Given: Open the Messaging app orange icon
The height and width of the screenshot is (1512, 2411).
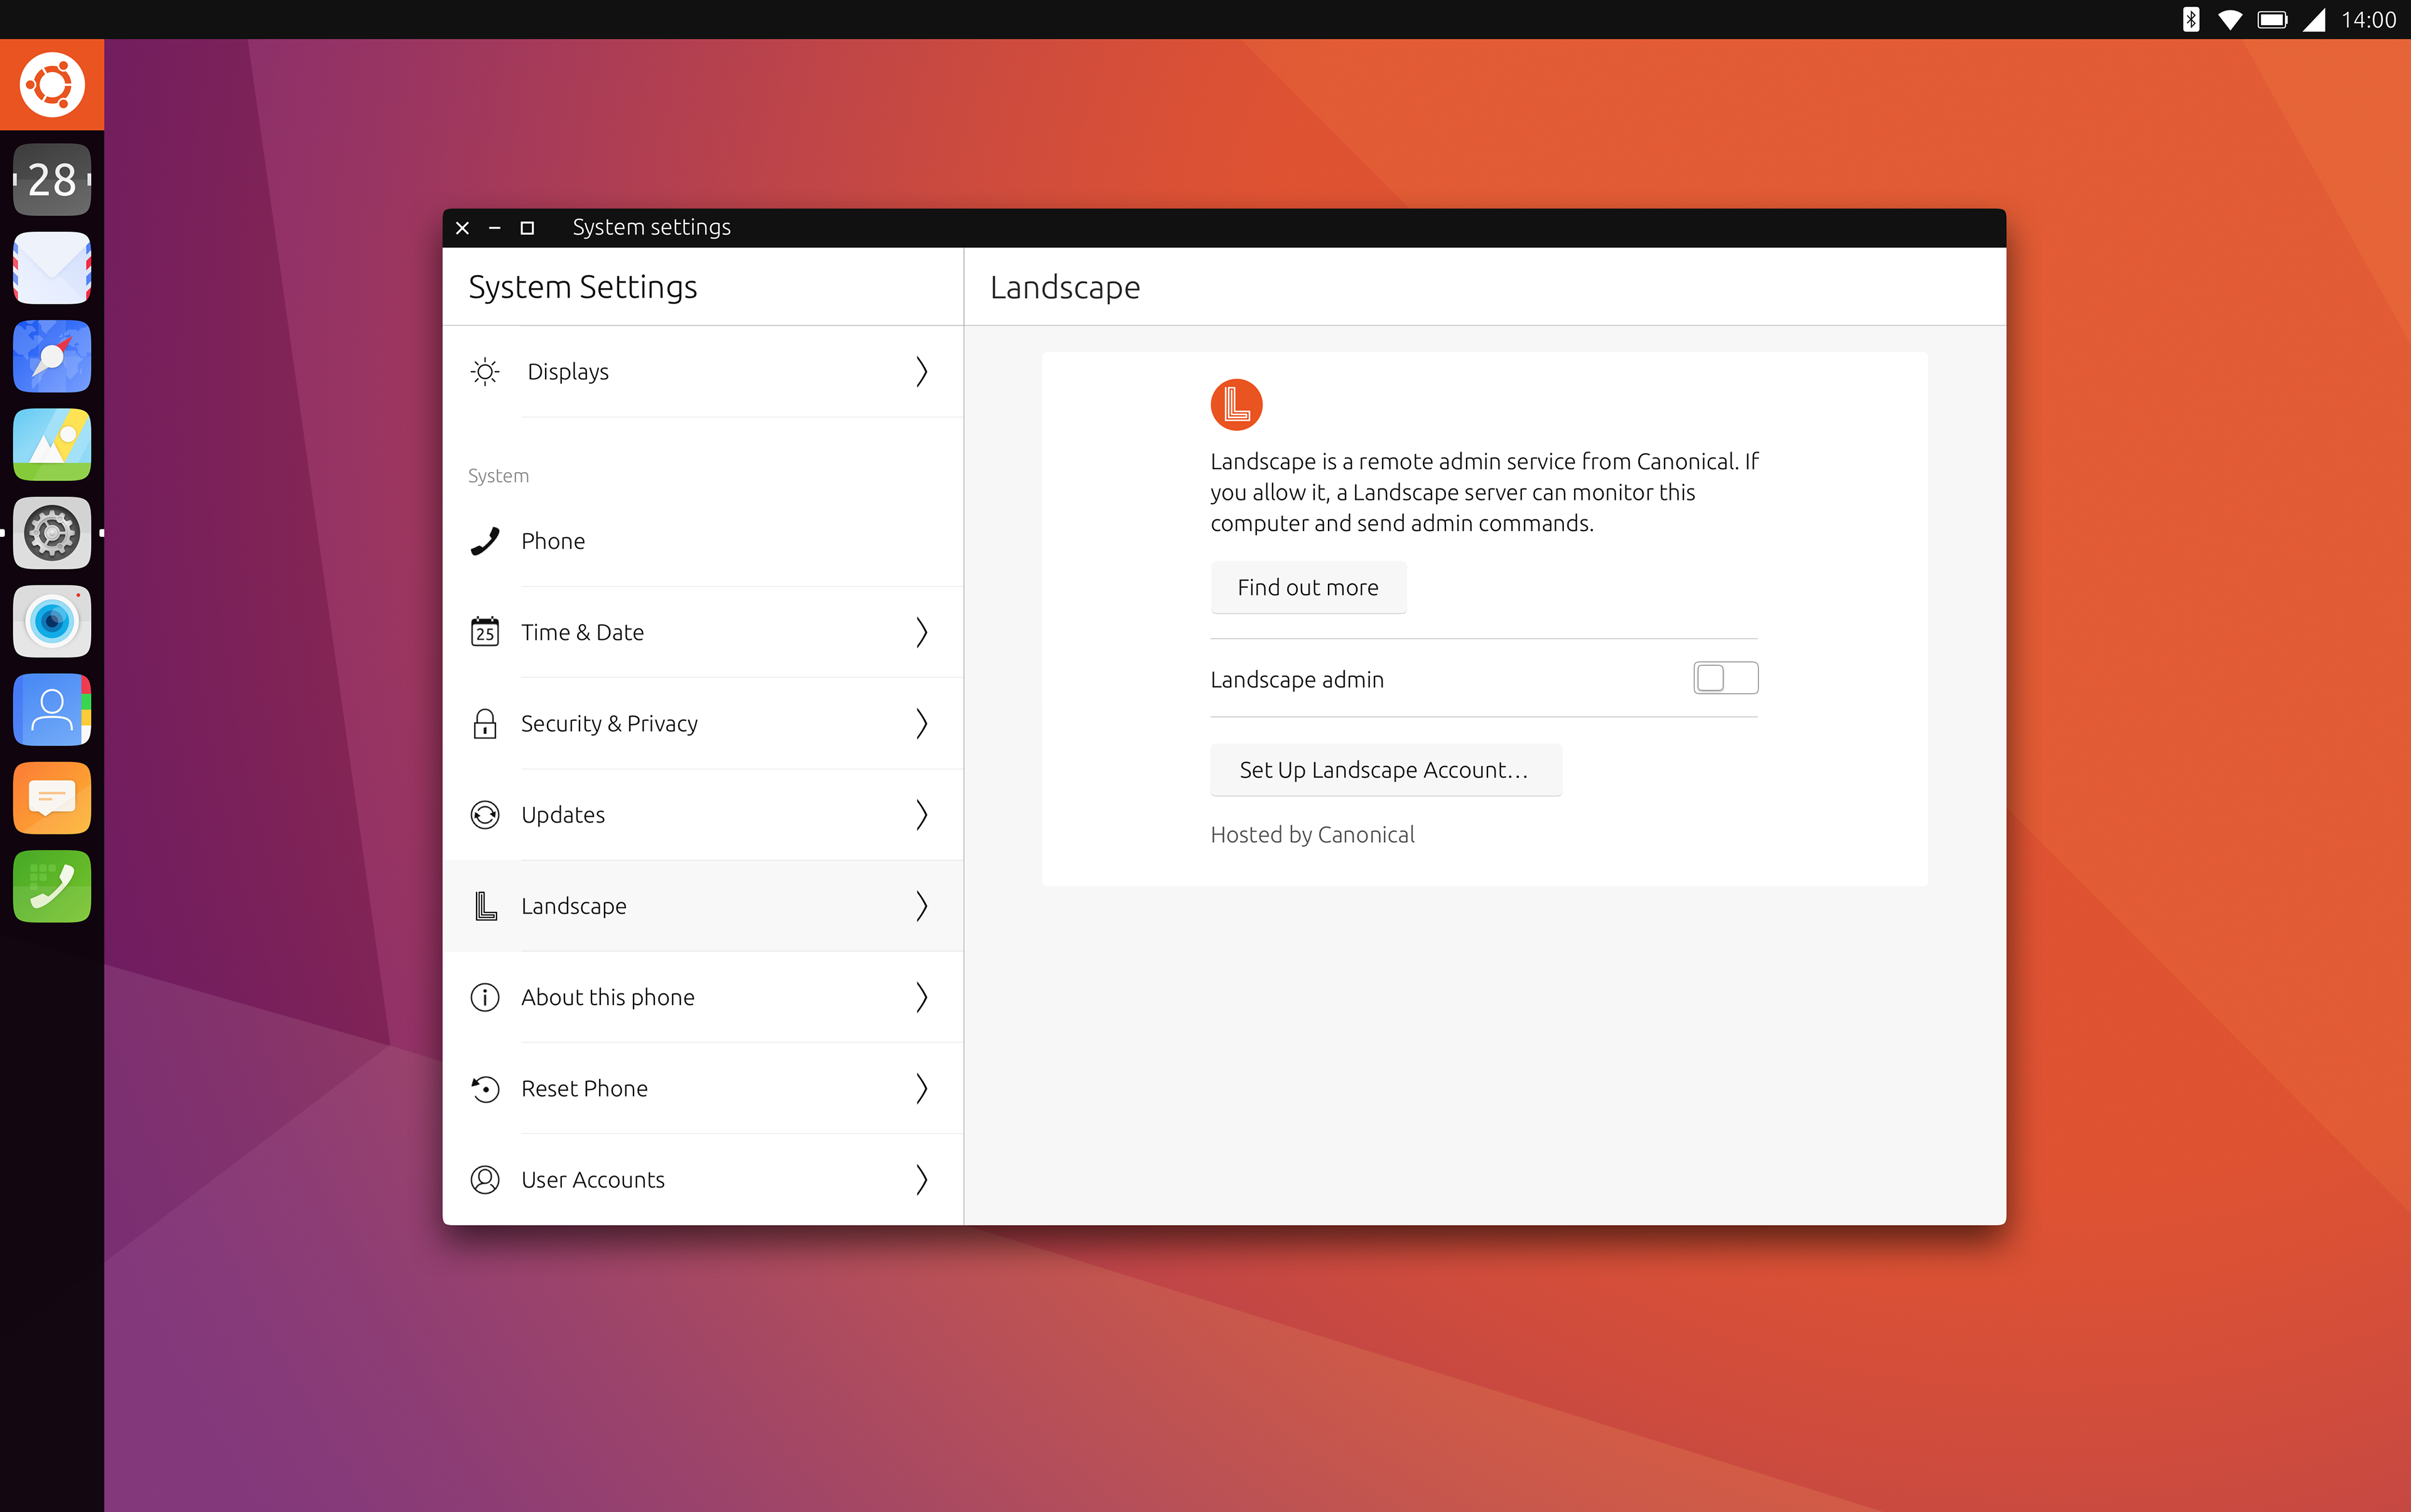Looking at the screenshot, I should [x=52, y=798].
